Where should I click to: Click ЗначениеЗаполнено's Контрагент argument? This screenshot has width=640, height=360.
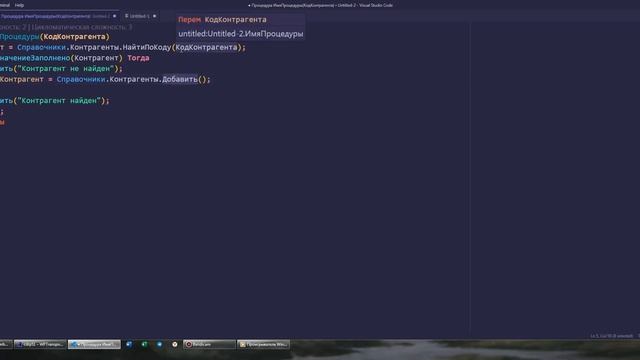(96, 58)
